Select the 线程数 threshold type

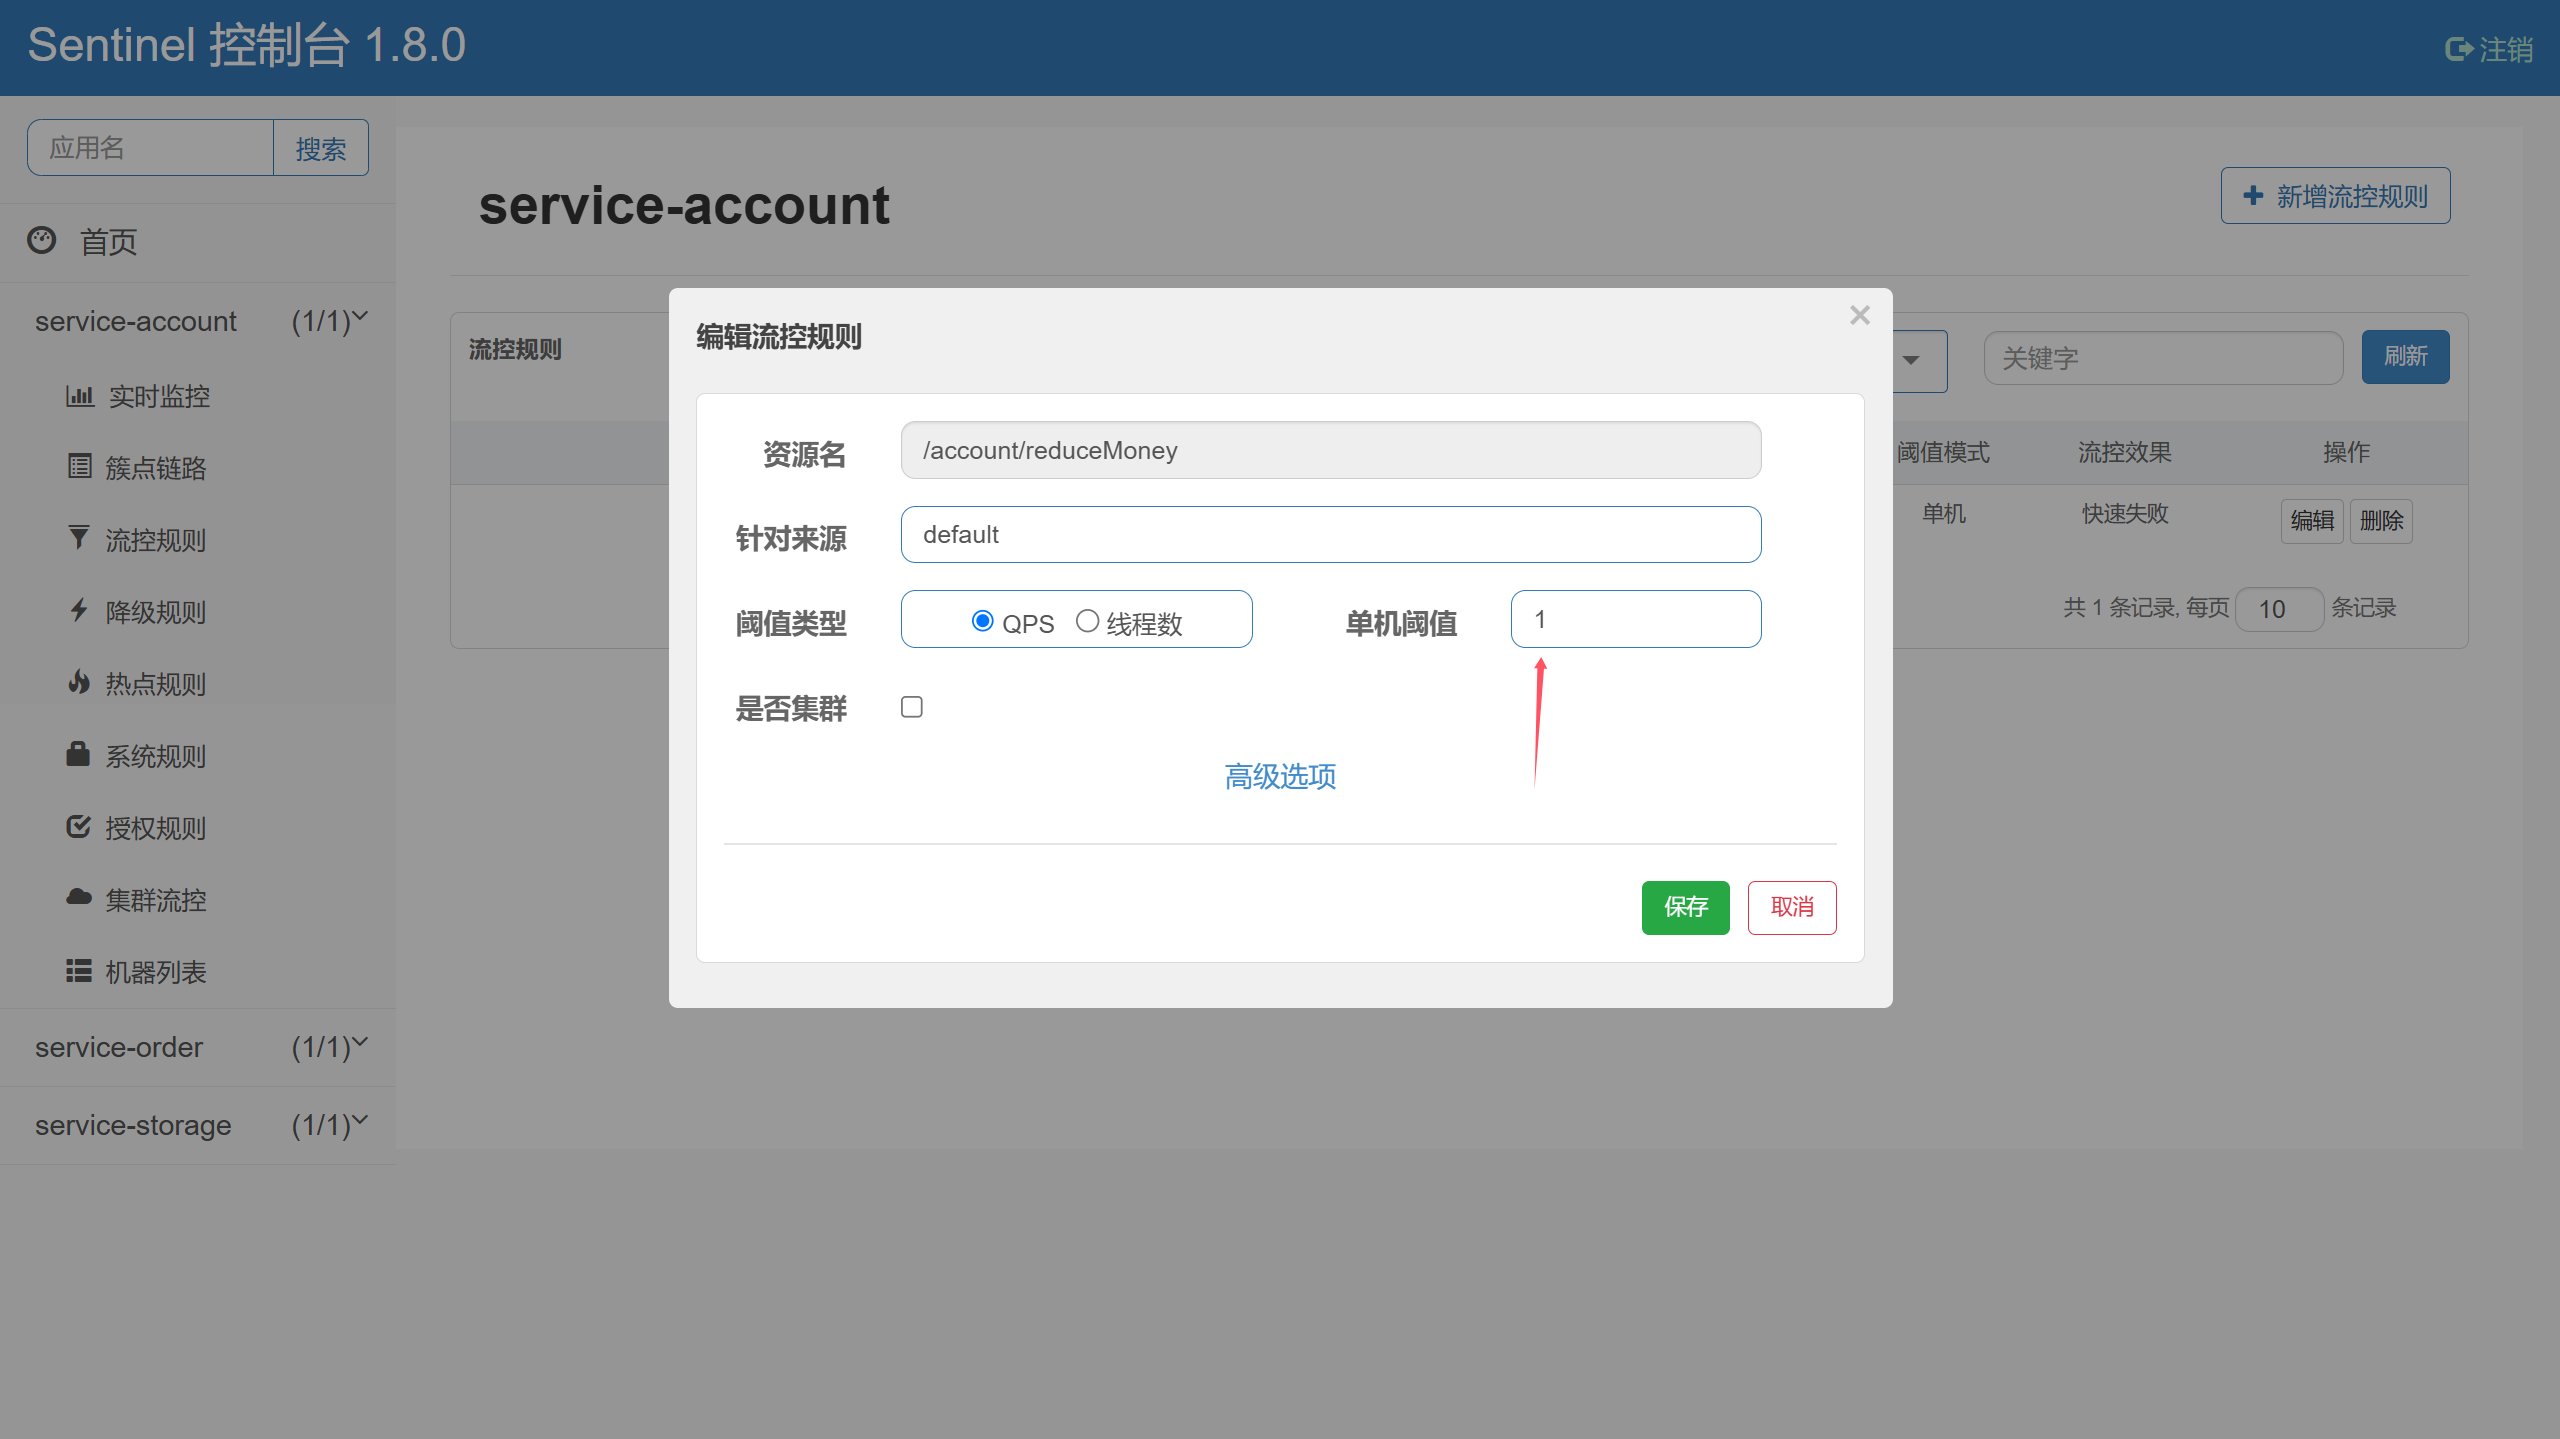coord(1087,621)
